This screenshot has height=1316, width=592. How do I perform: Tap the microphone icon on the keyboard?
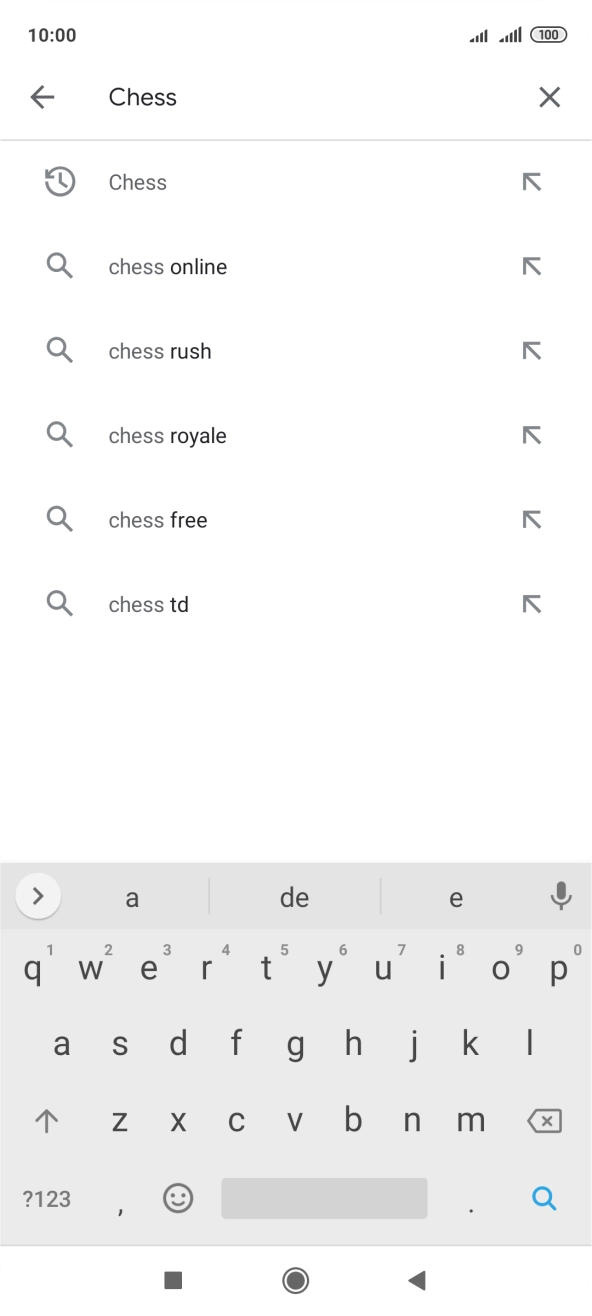click(x=560, y=896)
